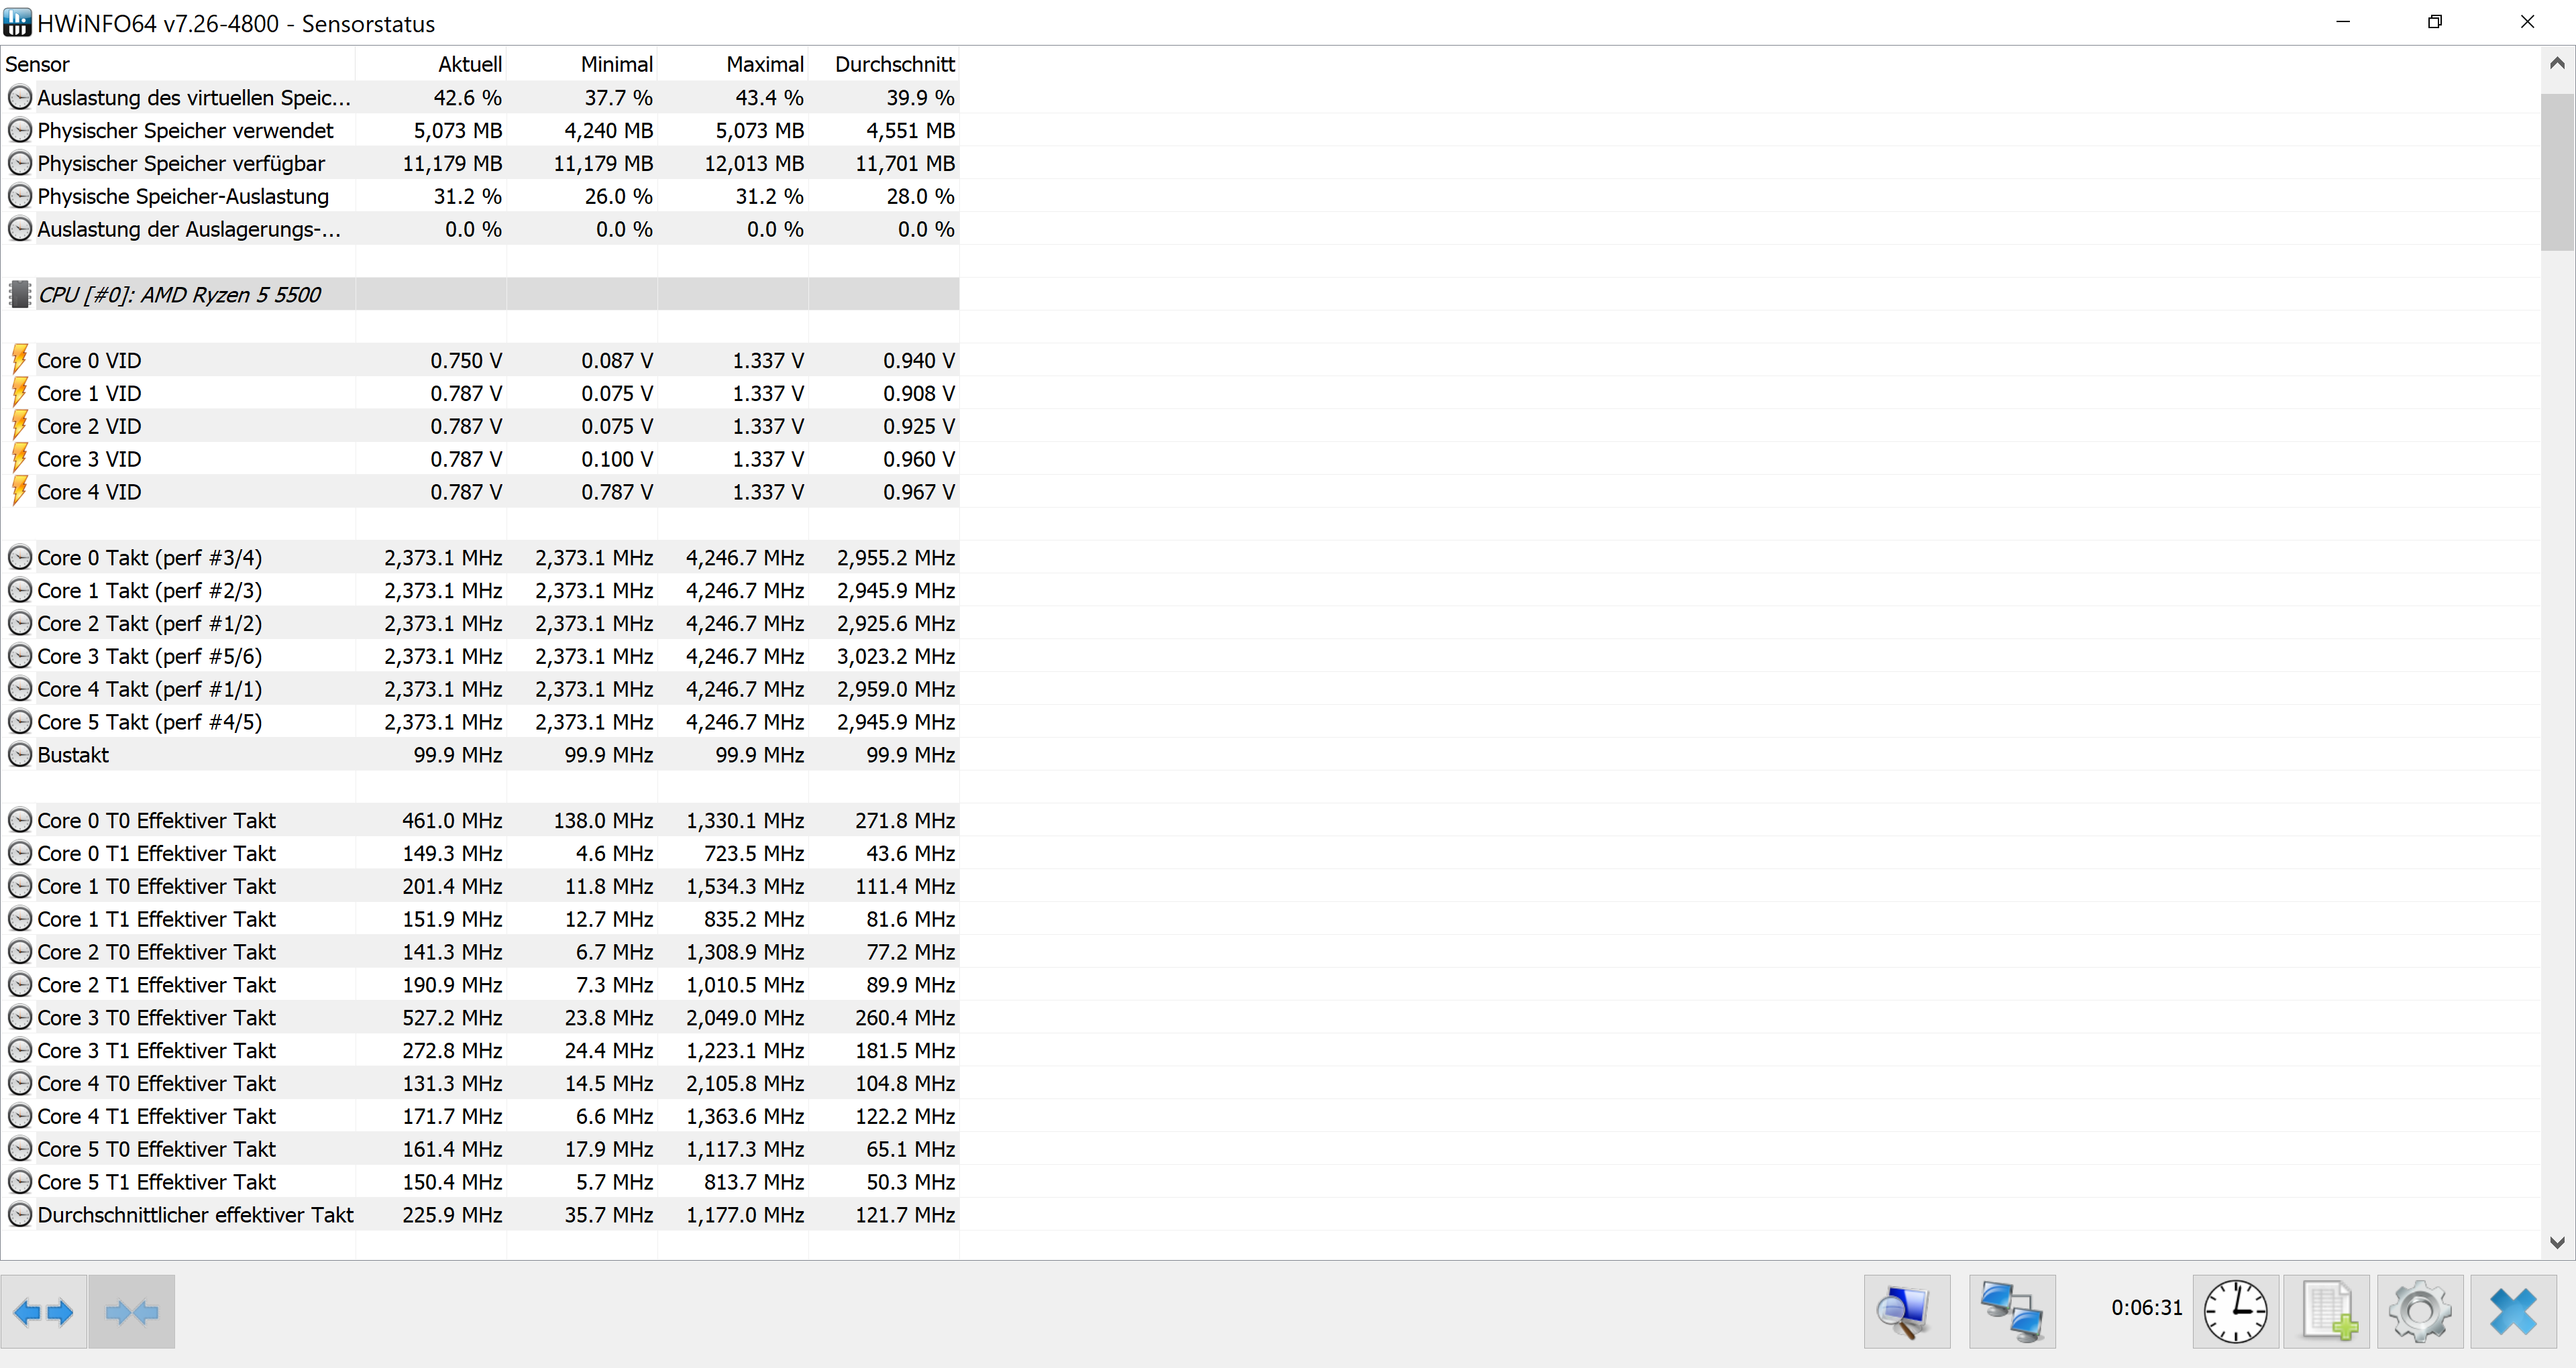Viewport: 2576px width, 1368px height.
Task: Select the Bustakt sensor row
Action: pyautogui.click(x=73, y=755)
